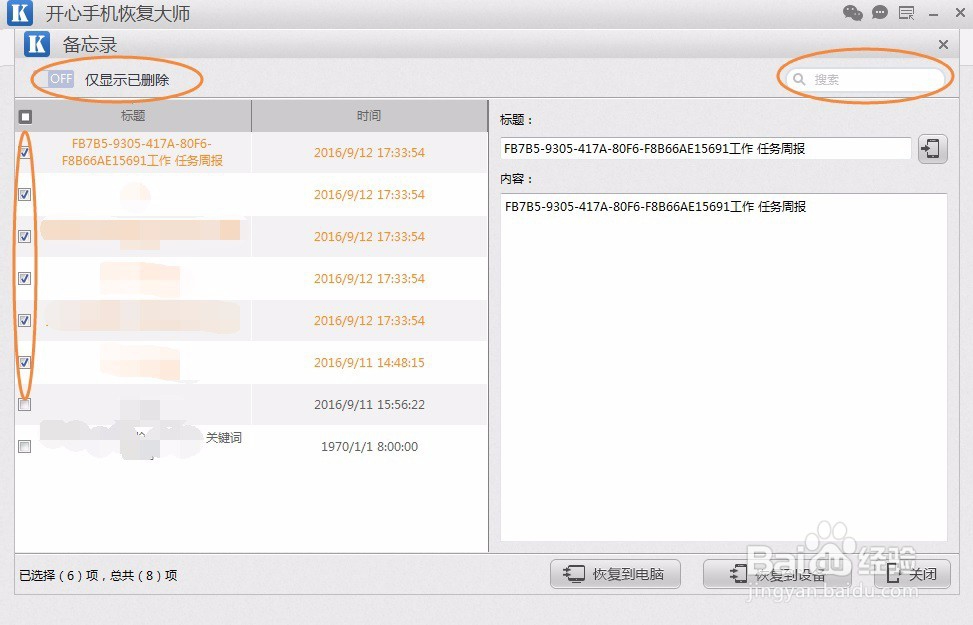The image size is (973, 625).
Task: Click inside the 内容 content text area
Action: 724,367
